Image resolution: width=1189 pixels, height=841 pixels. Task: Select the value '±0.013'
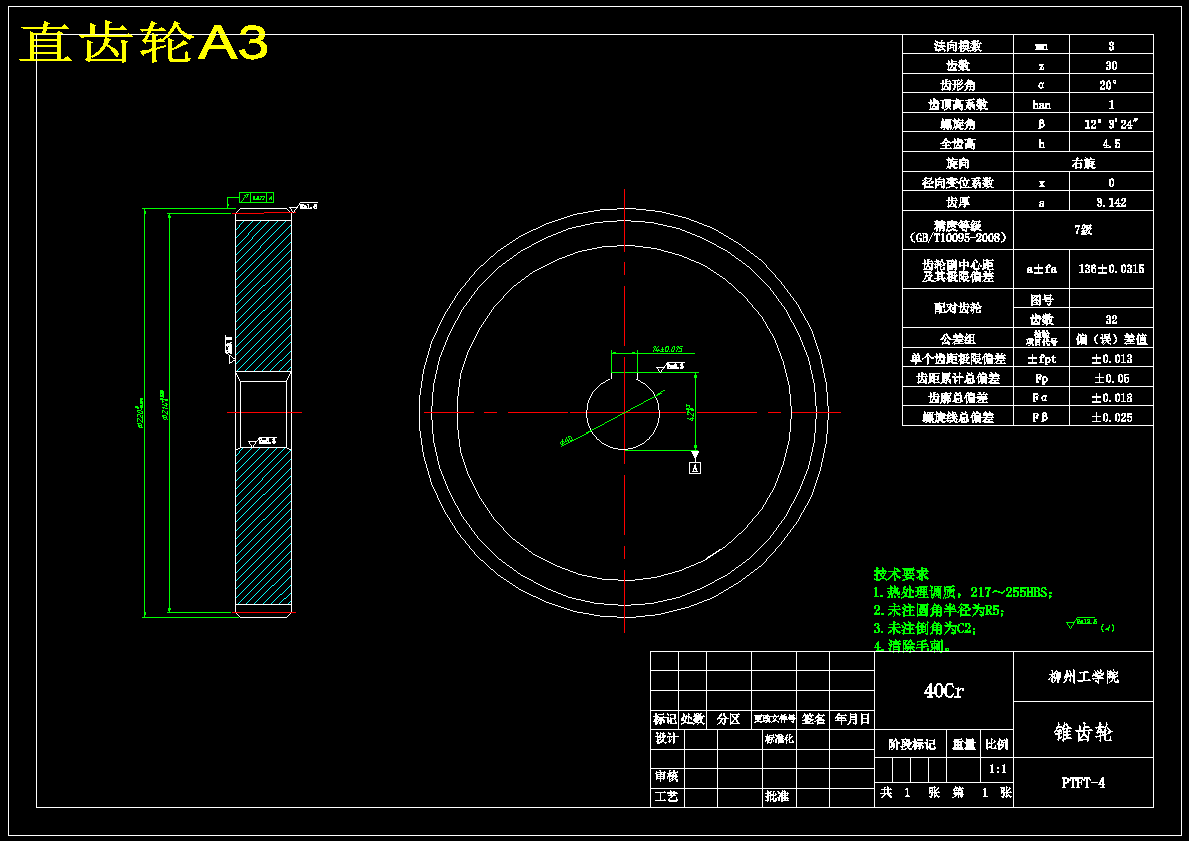pyautogui.click(x=1111, y=359)
